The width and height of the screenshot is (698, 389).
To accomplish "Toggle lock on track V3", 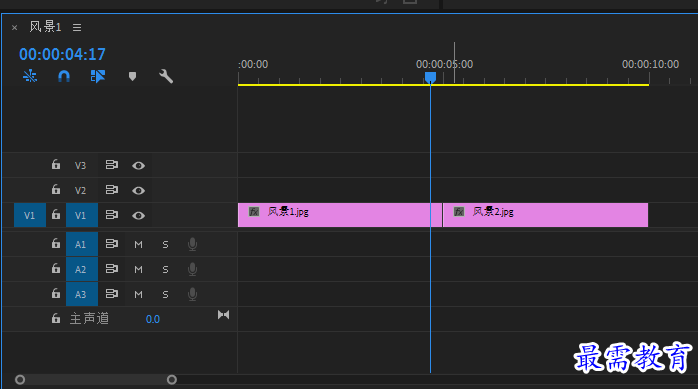I will click(56, 165).
